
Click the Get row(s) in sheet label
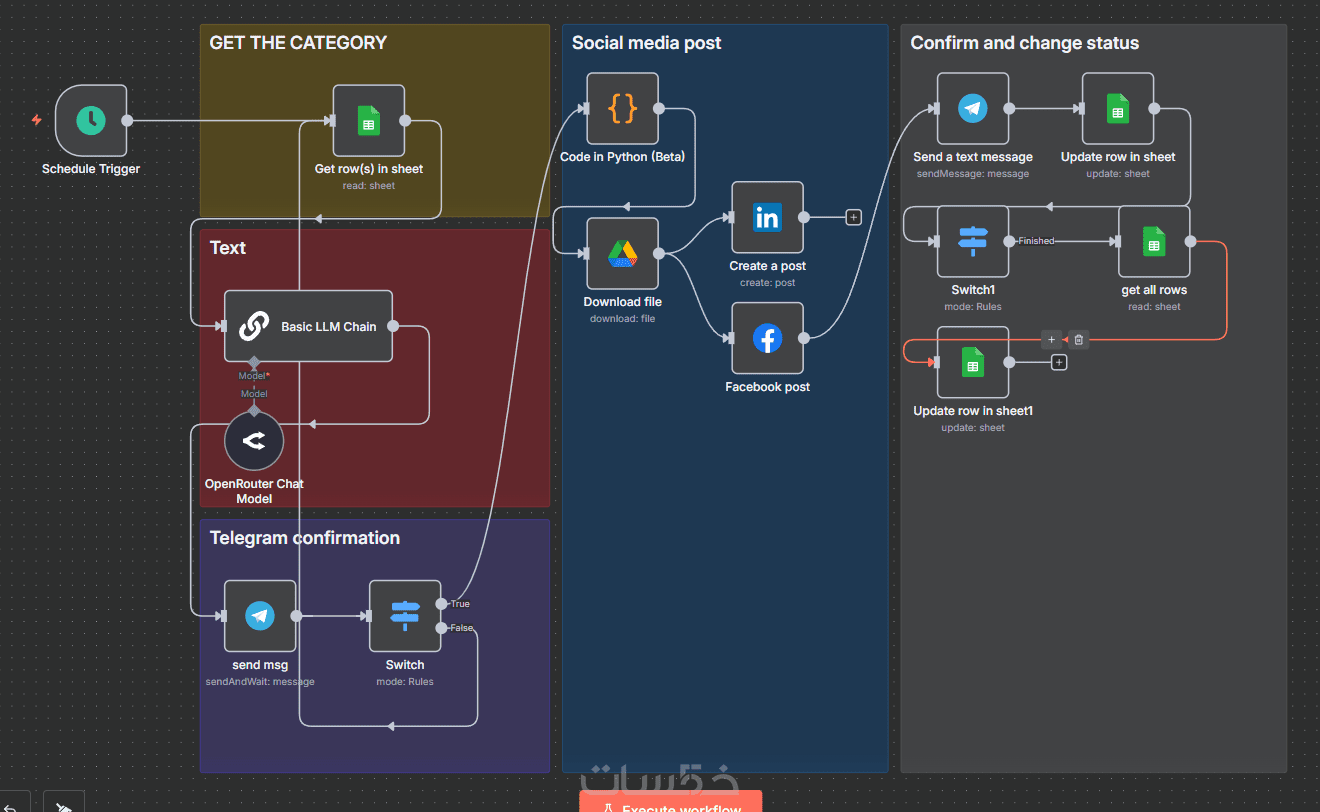coord(369,169)
